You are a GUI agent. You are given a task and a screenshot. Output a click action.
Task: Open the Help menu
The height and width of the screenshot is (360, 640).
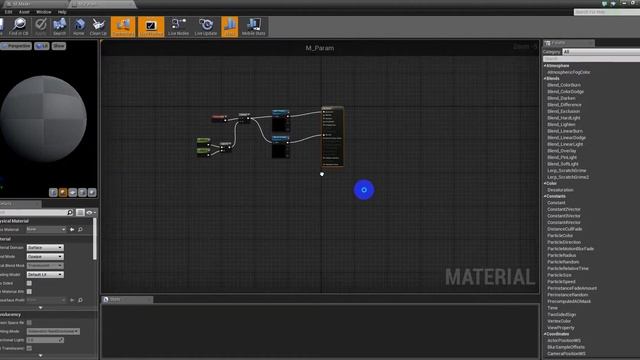coord(62,12)
